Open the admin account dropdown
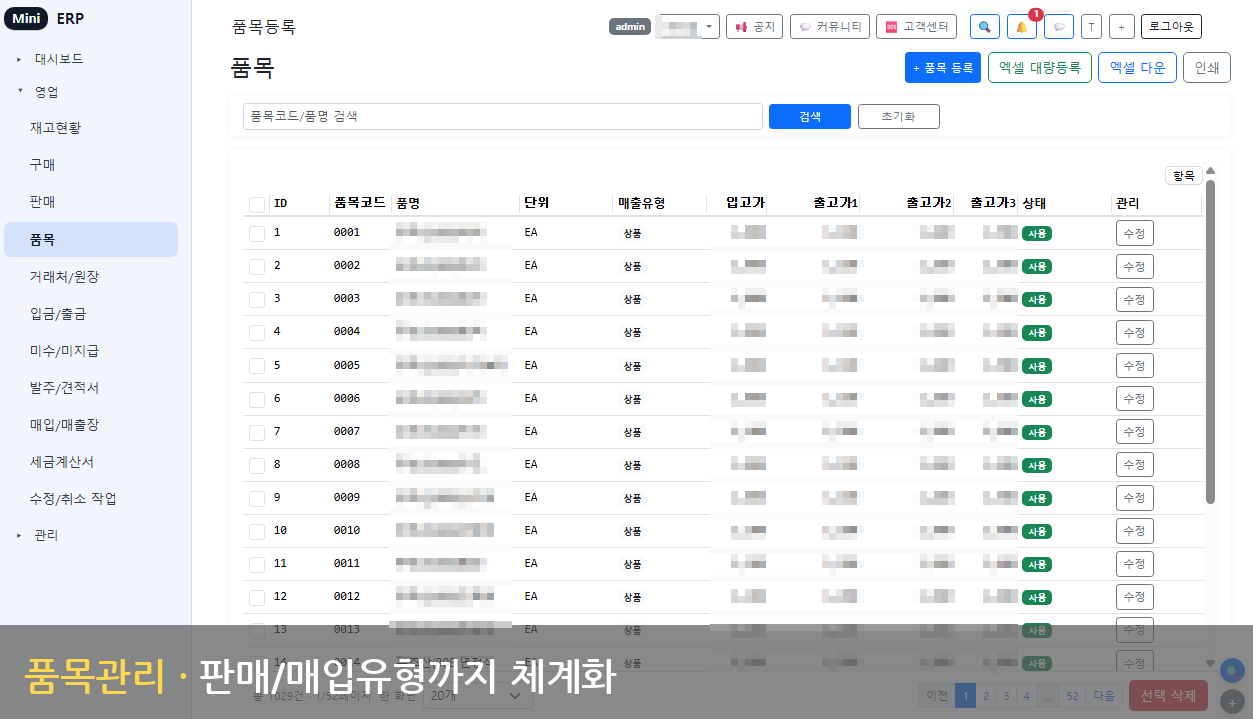1253x719 pixels. [x=687, y=27]
